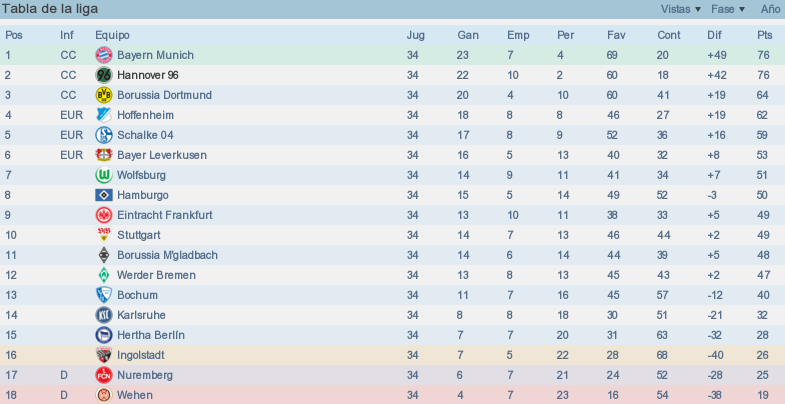Click the Hertha Berlín club logo
The height and width of the screenshot is (404, 785).
click(x=104, y=335)
